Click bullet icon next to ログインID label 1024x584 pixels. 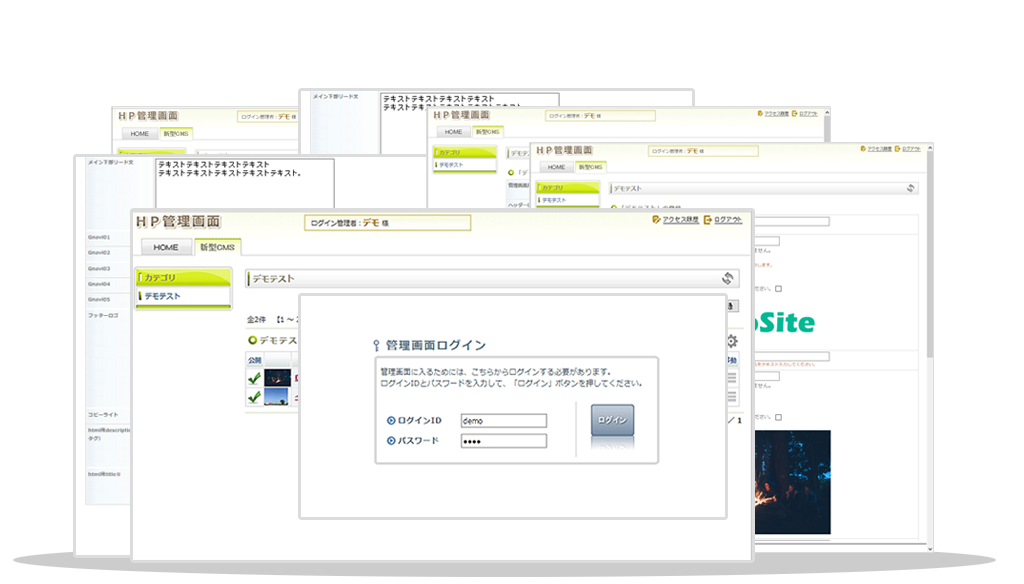391,421
